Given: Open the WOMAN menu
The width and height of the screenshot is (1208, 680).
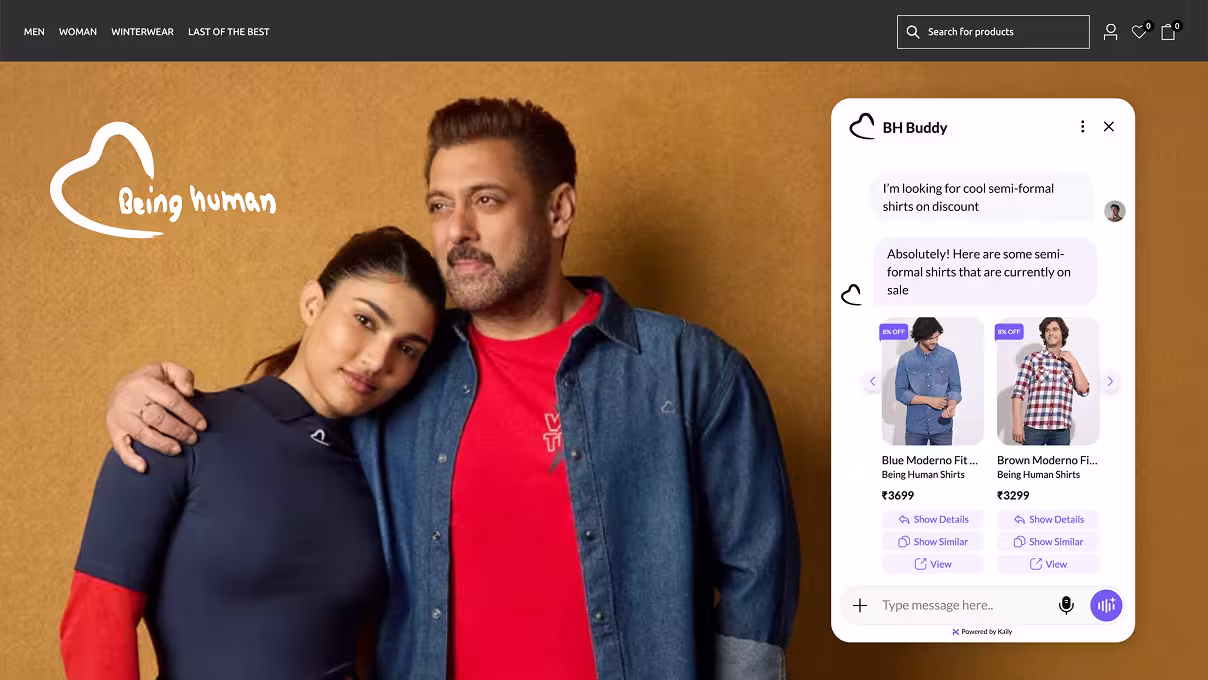Looking at the screenshot, I should click(x=78, y=32).
